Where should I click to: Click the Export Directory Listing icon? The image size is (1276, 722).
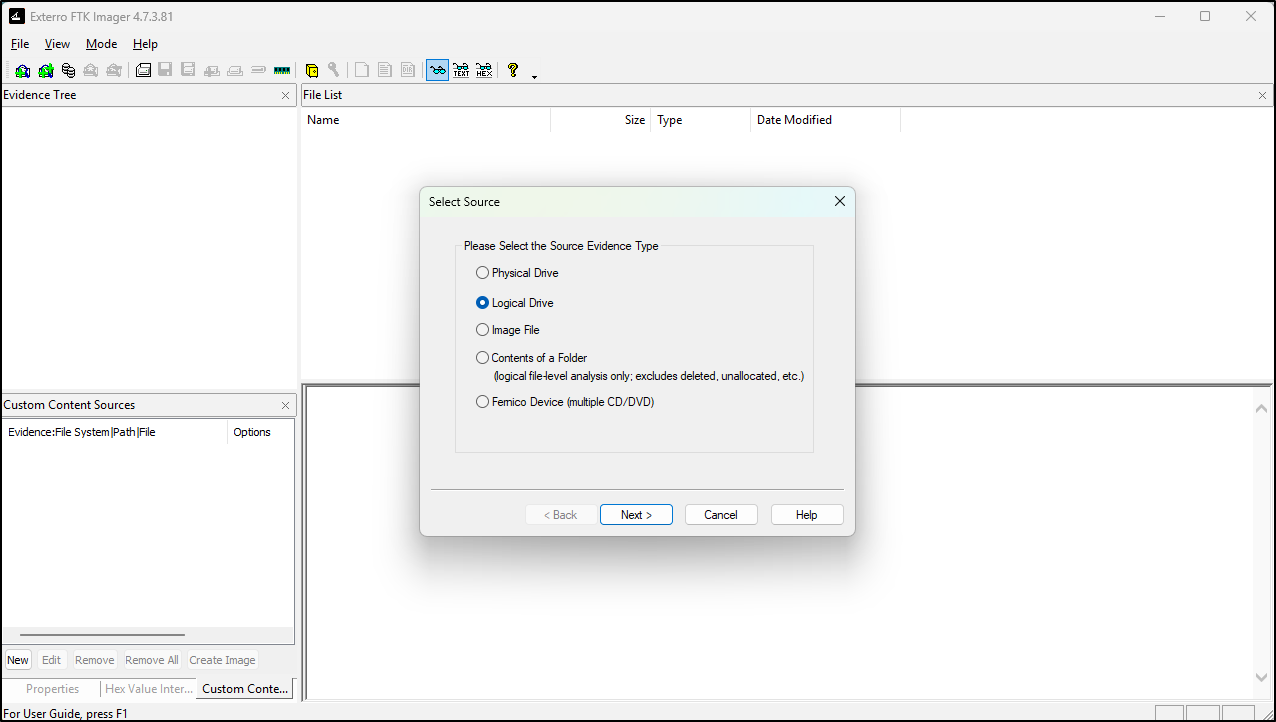click(408, 70)
